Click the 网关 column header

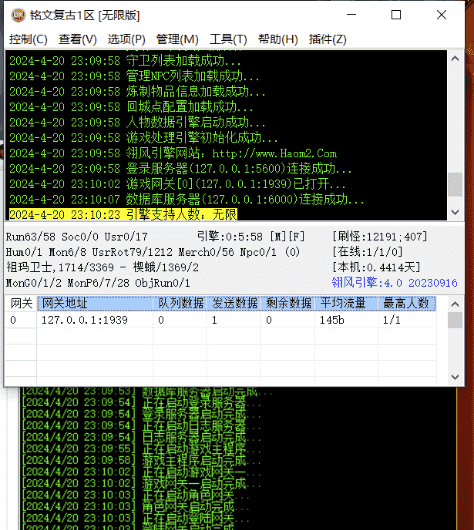click(21, 303)
